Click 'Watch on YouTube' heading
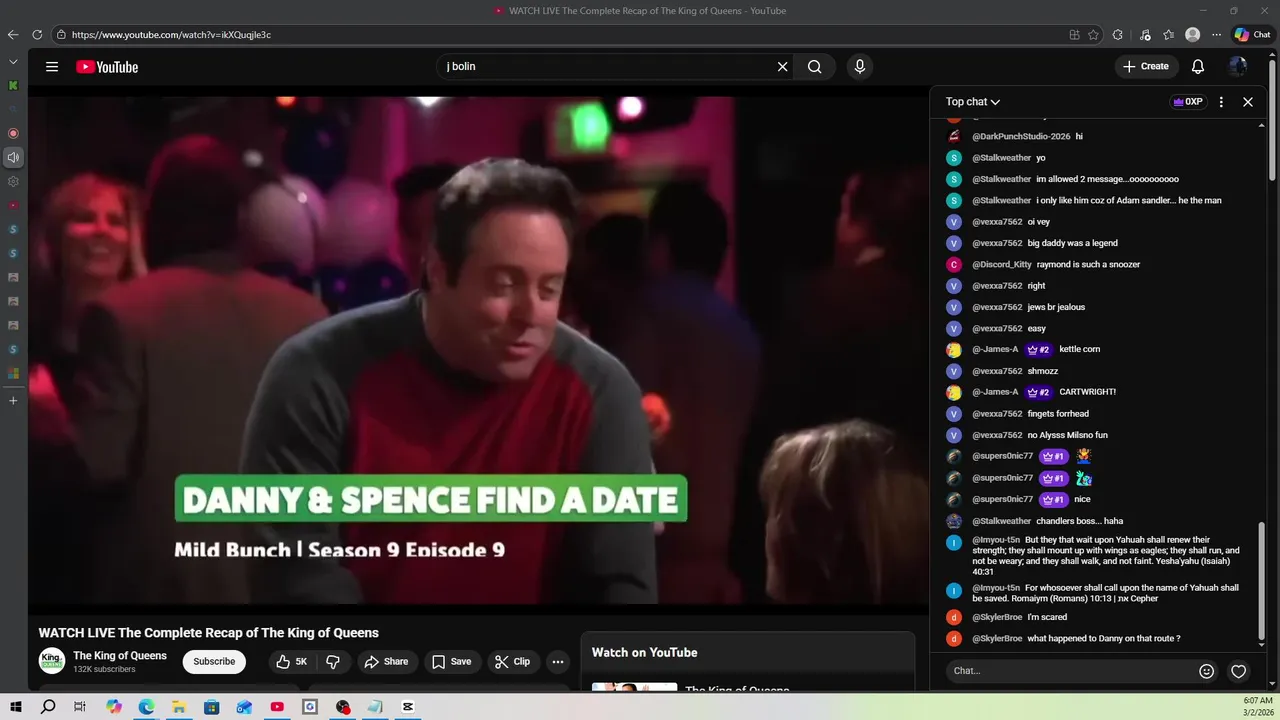Viewport: 1280px width, 720px height. [x=645, y=653]
